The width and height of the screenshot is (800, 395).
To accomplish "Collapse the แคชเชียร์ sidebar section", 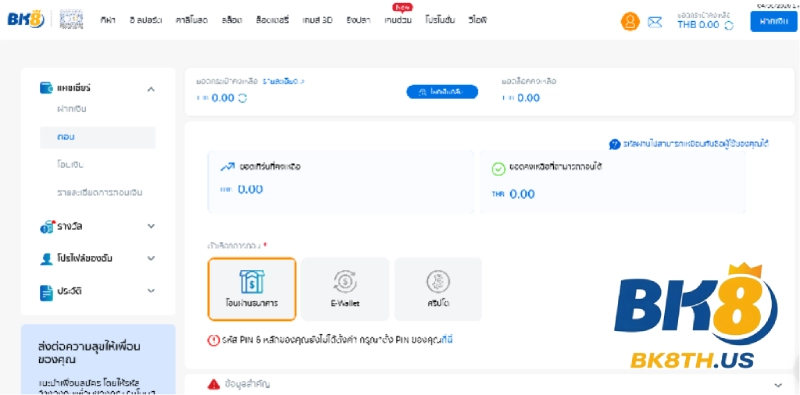I will click(x=151, y=89).
